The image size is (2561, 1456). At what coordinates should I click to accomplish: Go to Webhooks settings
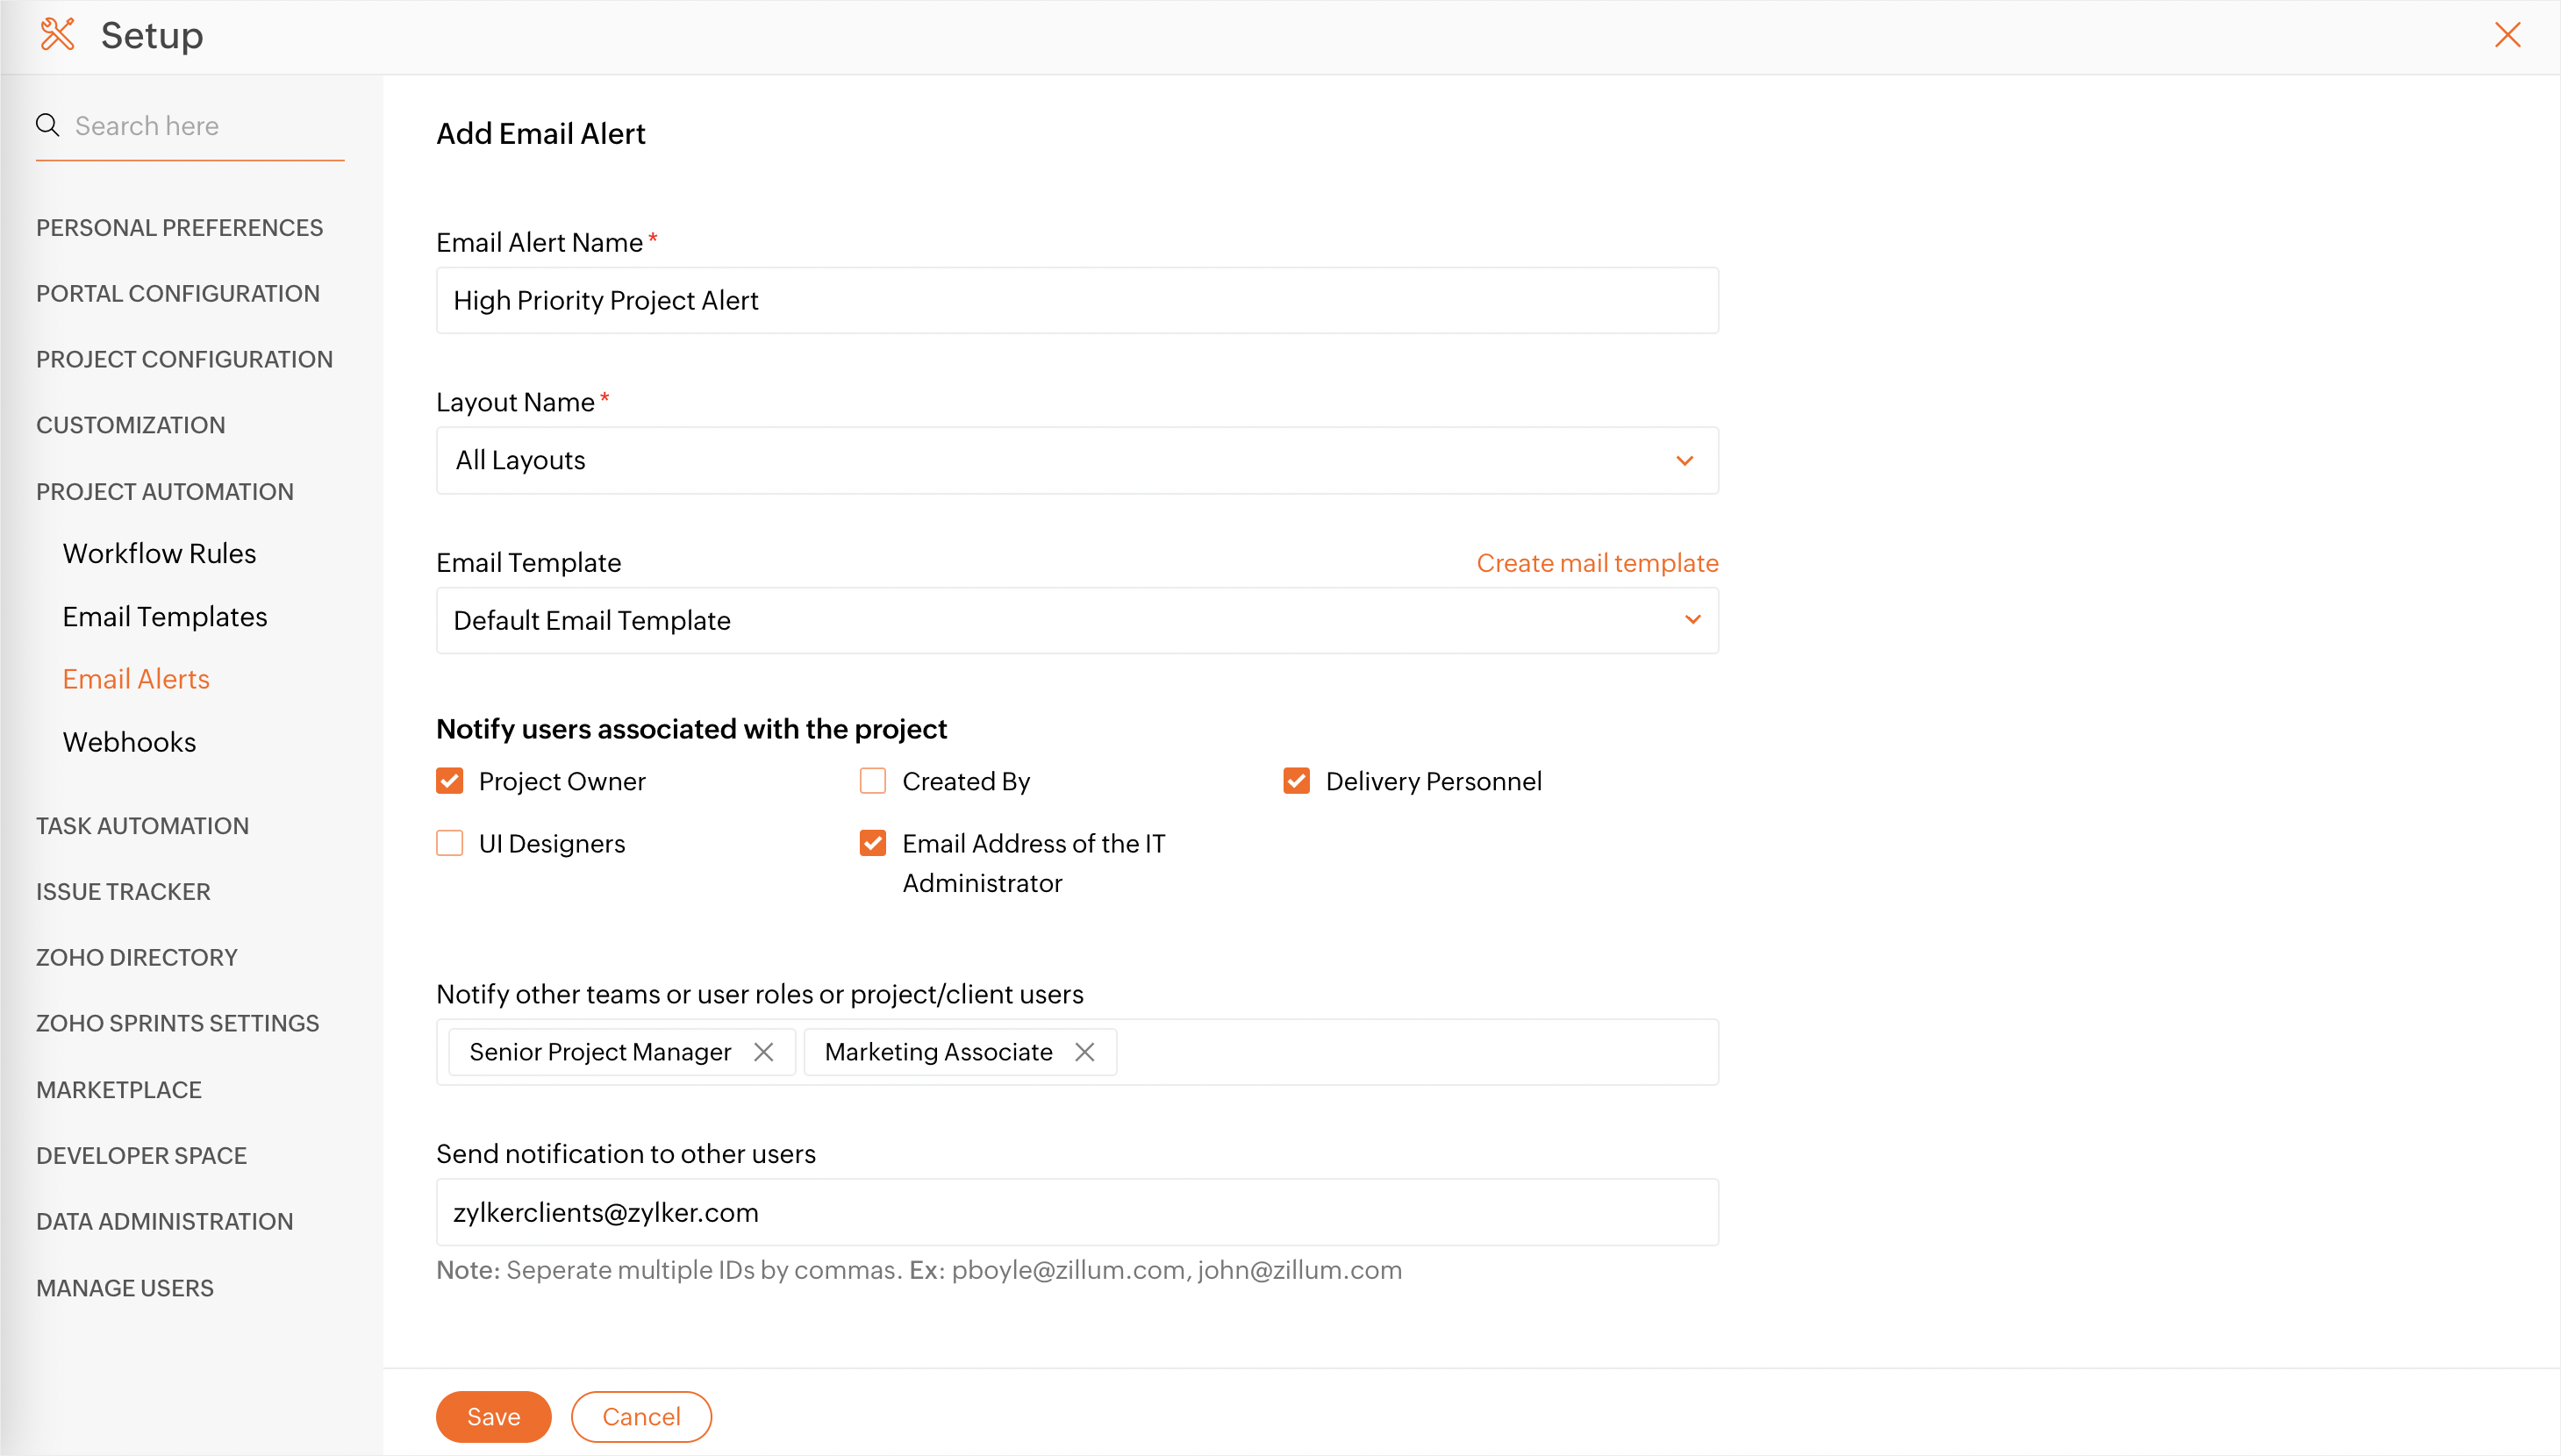point(130,742)
